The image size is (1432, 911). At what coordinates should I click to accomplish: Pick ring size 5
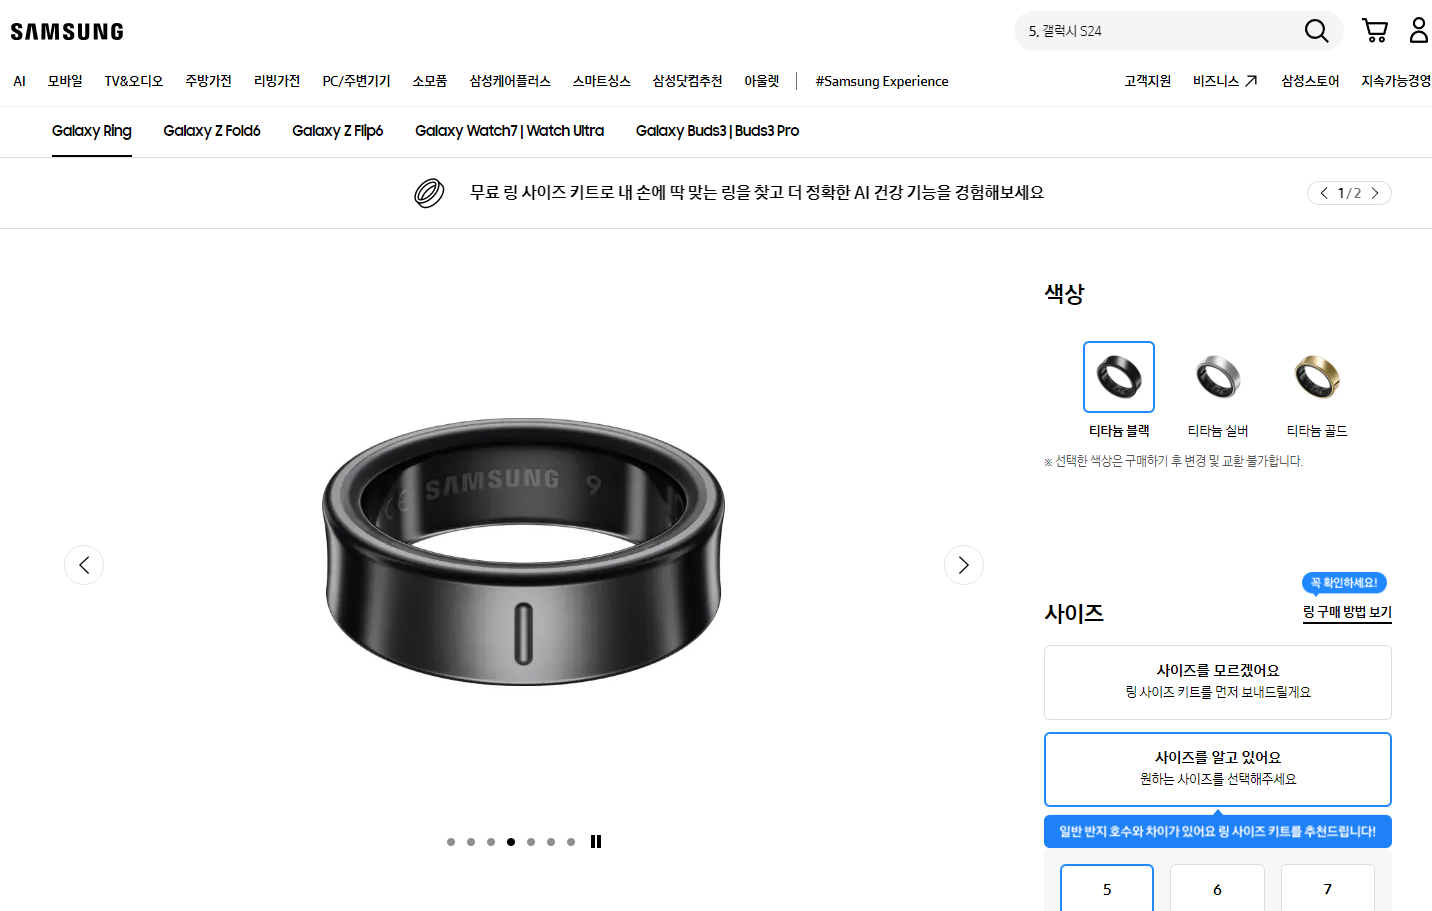point(1107,888)
